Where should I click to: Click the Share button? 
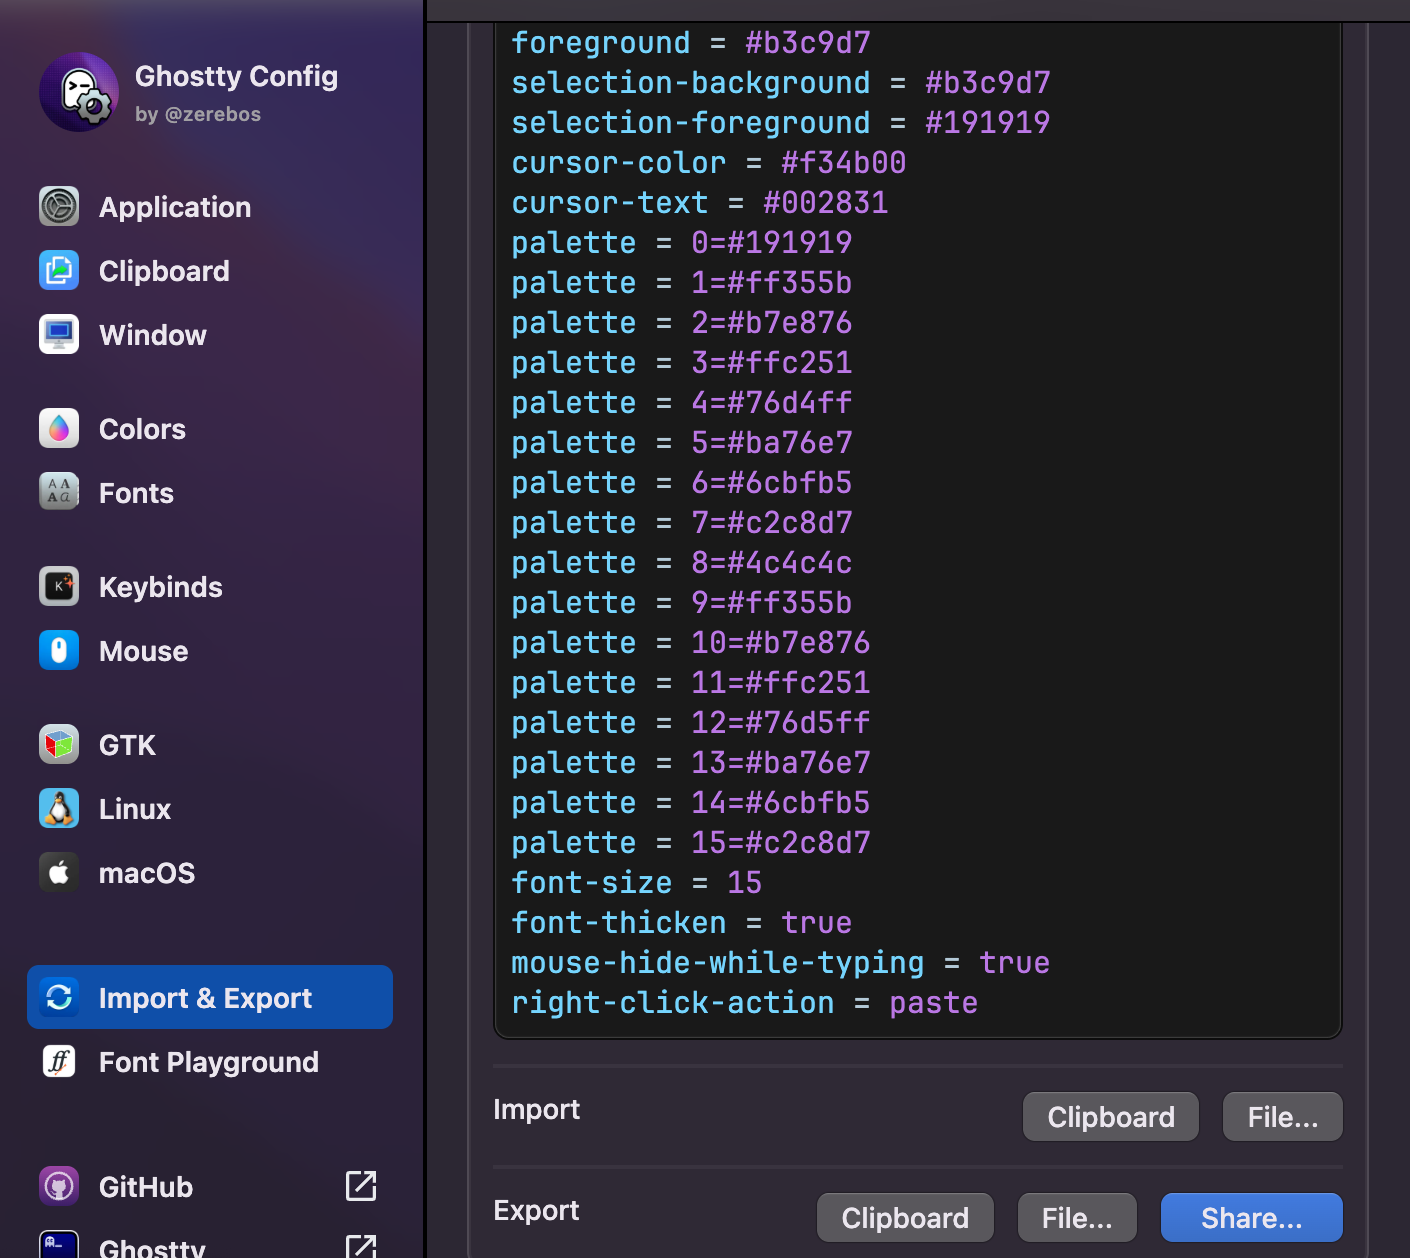[x=1251, y=1217]
